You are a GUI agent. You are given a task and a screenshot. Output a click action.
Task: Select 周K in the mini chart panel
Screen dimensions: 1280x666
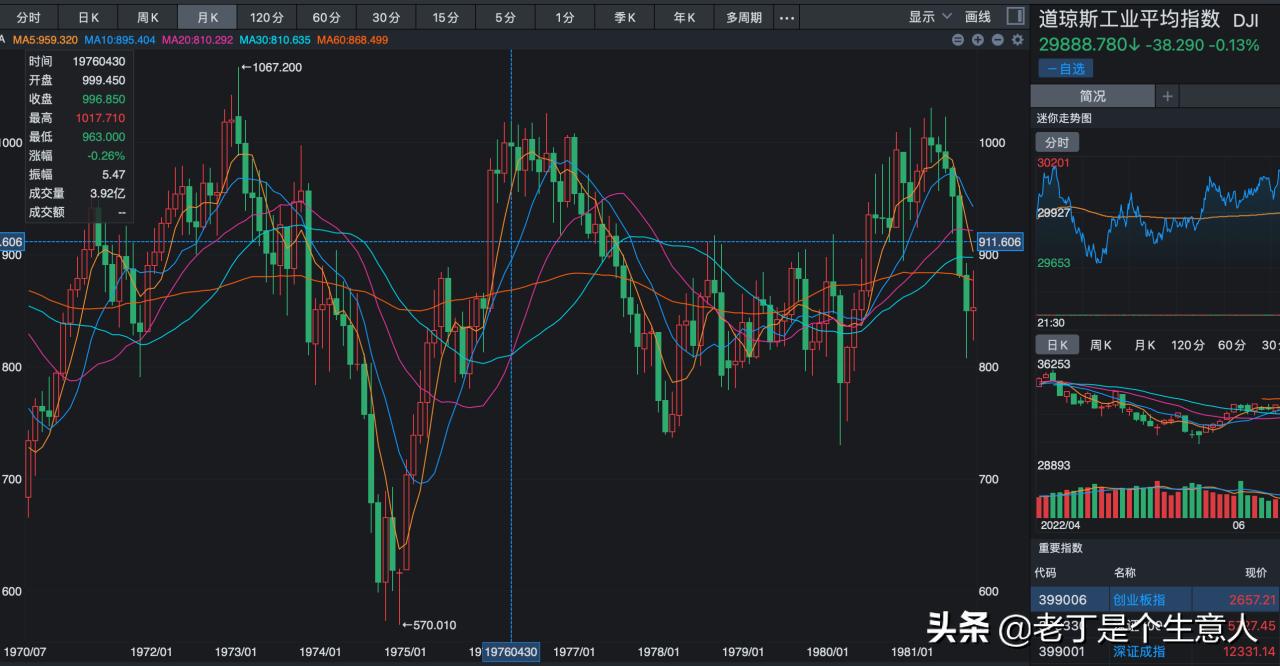pos(1100,345)
